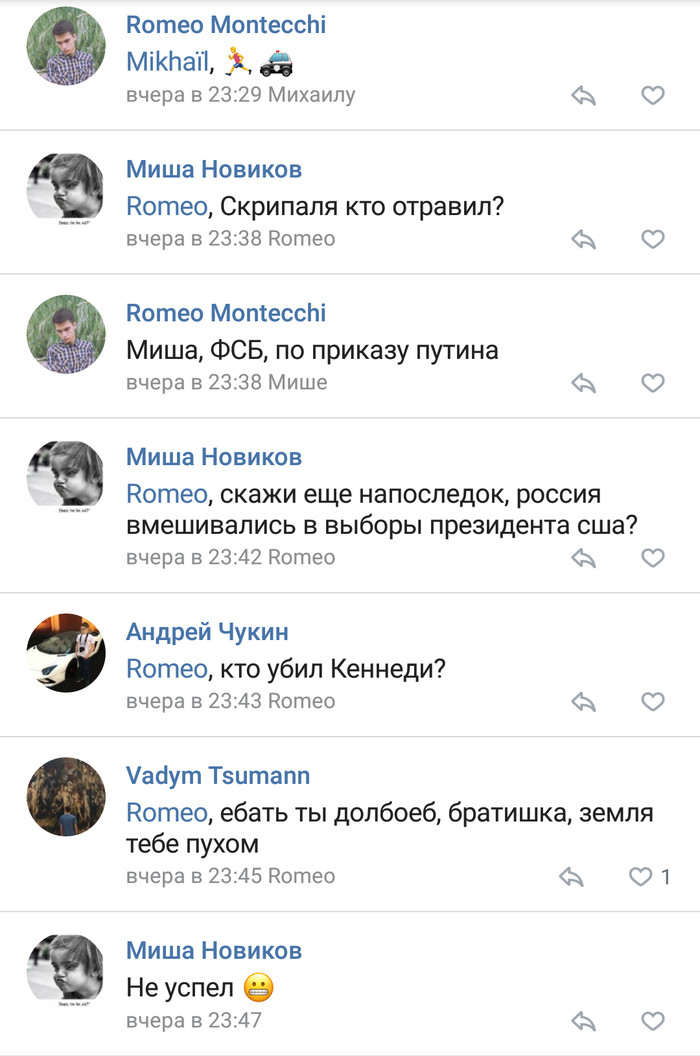The image size is (700, 1056).
Task: Like the ФСБ по приказу comment
Action: point(652,383)
